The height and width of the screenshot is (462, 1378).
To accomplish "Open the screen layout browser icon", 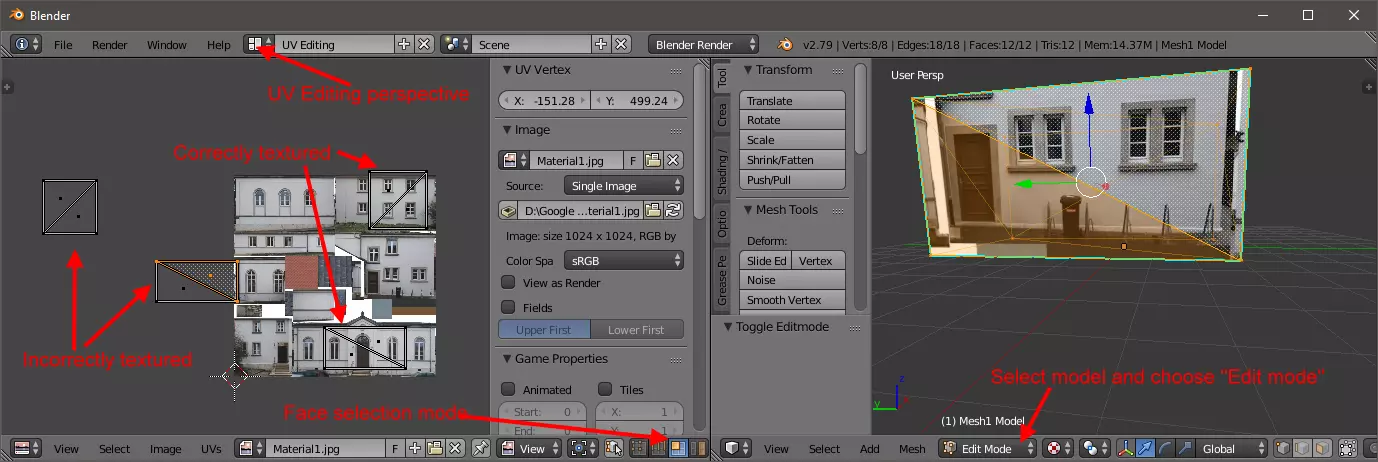I will (260, 44).
